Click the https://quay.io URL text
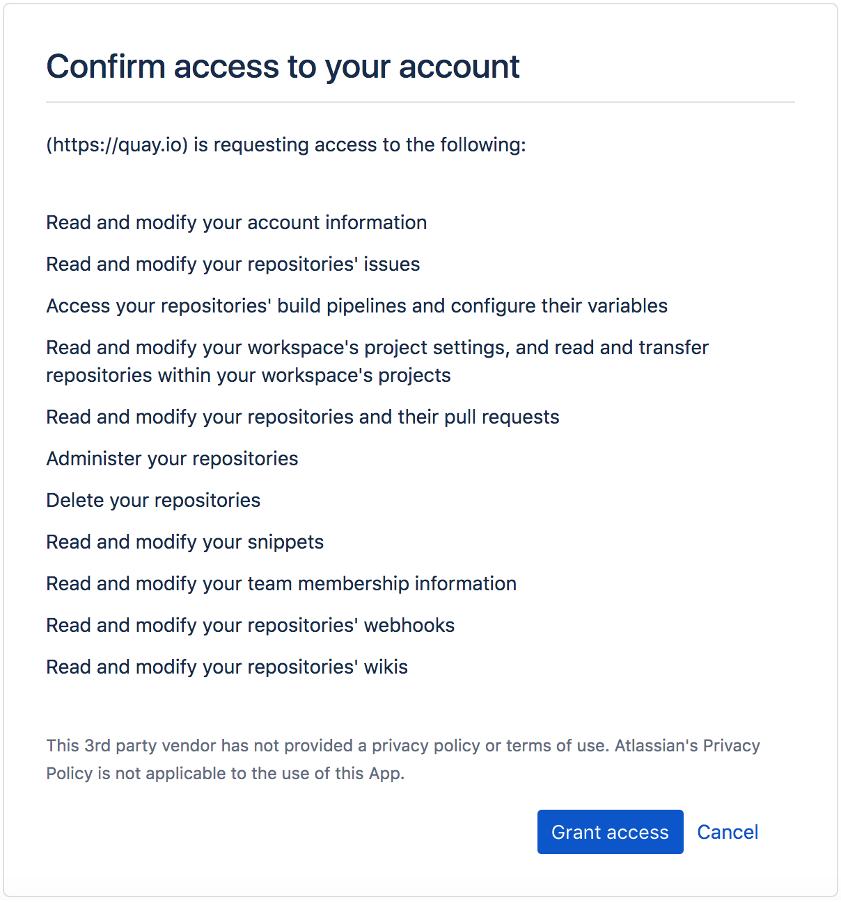This screenshot has height=902, width=841. (x=118, y=145)
